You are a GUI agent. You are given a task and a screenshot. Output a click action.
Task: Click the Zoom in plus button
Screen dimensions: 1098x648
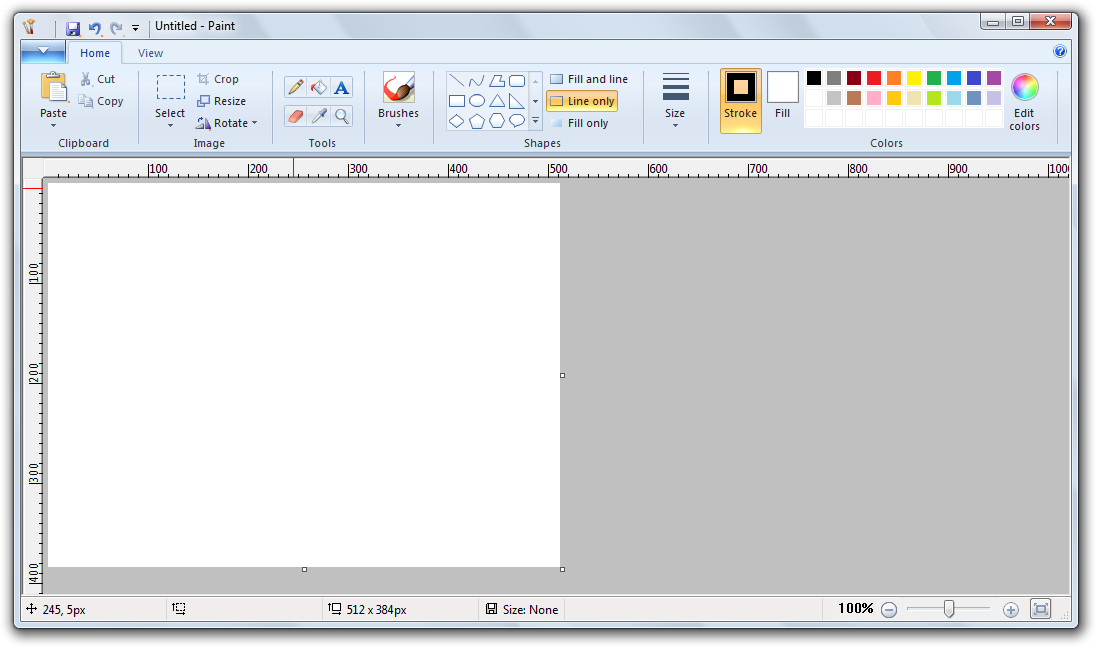pyautogui.click(x=1010, y=609)
